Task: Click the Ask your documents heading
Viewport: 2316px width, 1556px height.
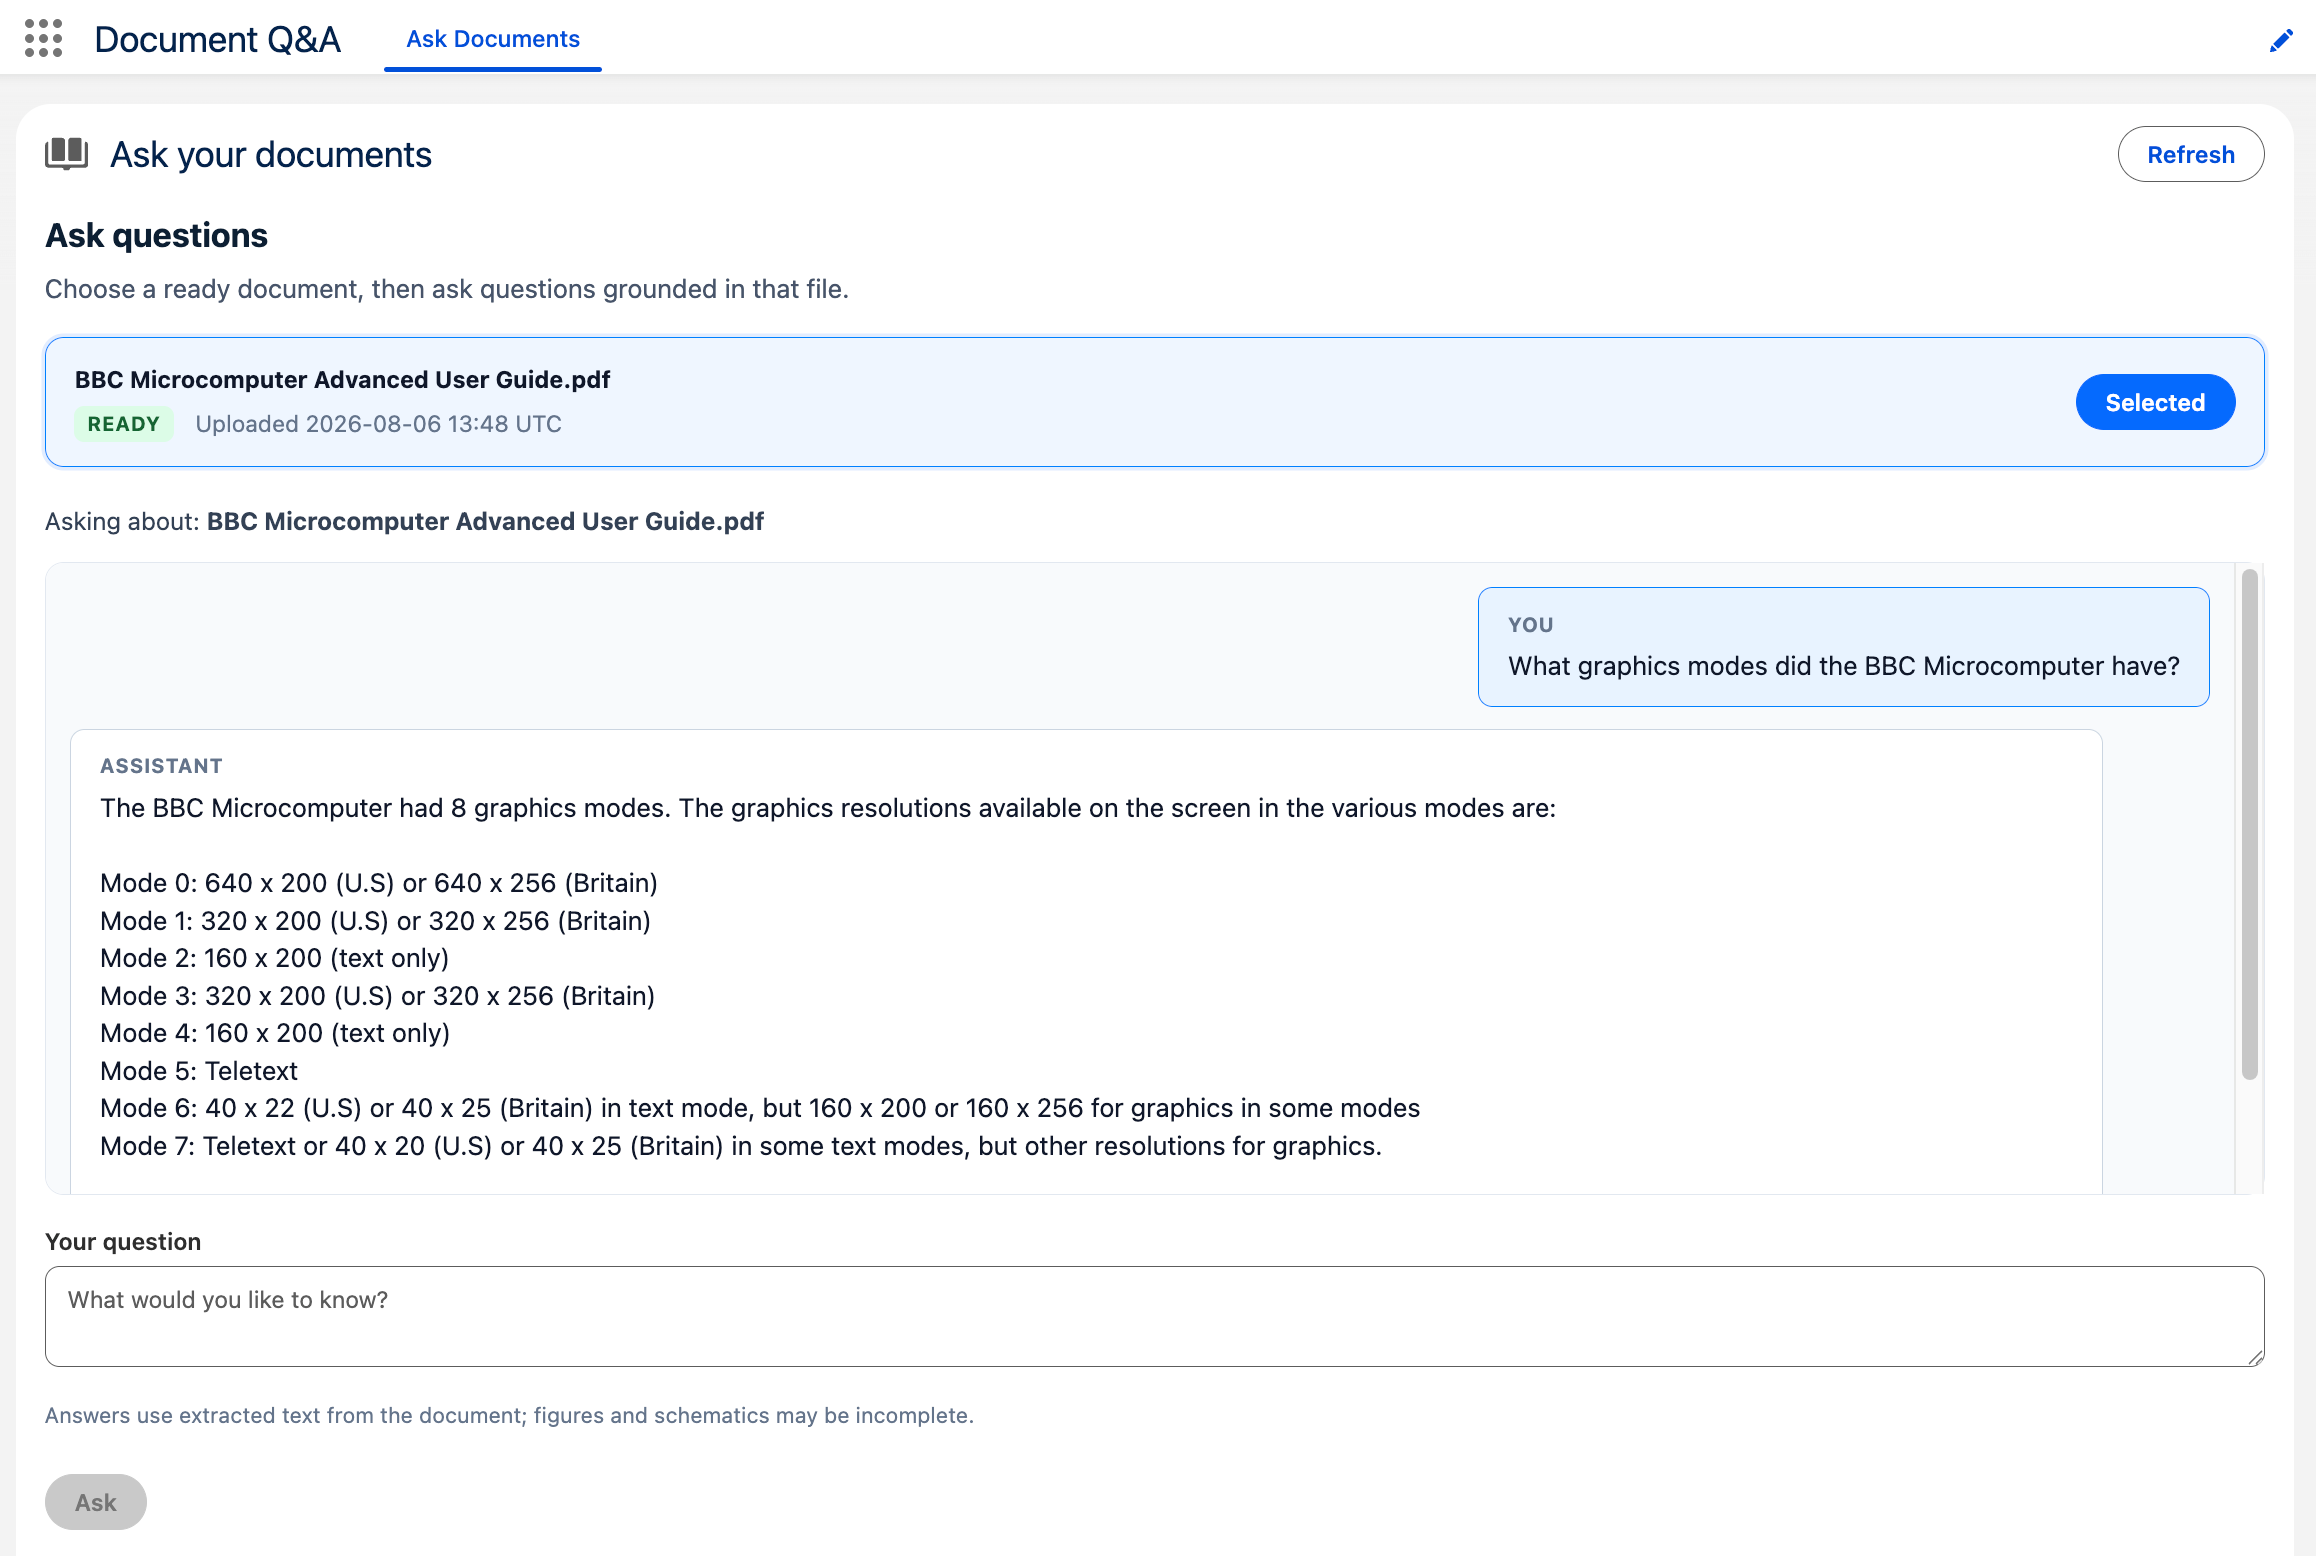Action: pyautogui.click(x=271, y=155)
